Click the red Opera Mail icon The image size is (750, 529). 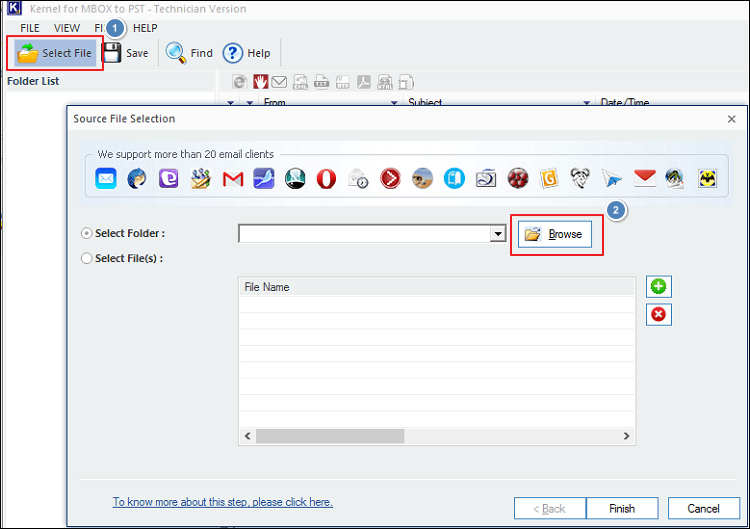(x=326, y=179)
